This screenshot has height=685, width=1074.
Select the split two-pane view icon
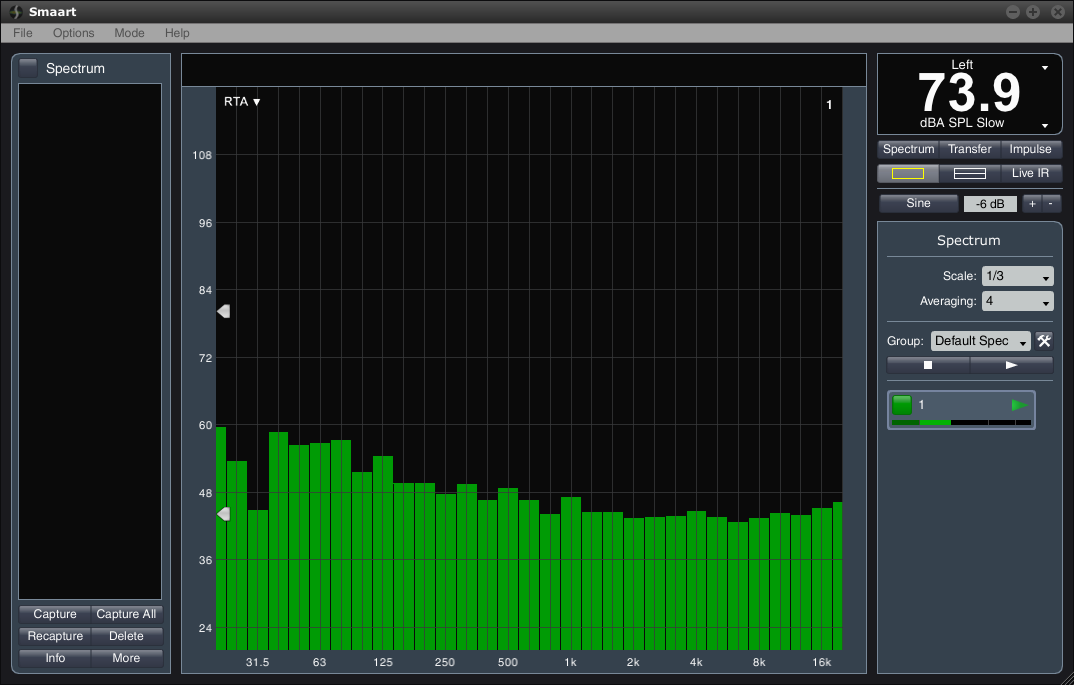969,173
